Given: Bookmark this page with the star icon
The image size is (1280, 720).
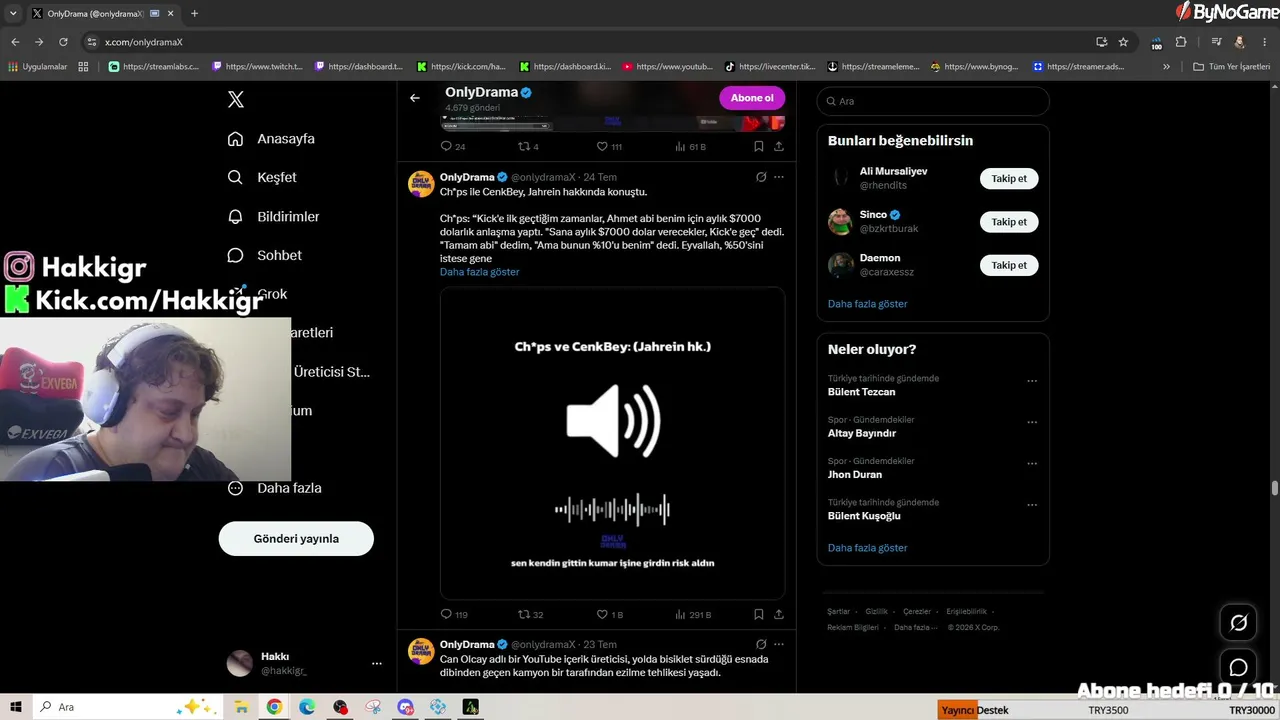Looking at the screenshot, I should click(x=1123, y=42).
